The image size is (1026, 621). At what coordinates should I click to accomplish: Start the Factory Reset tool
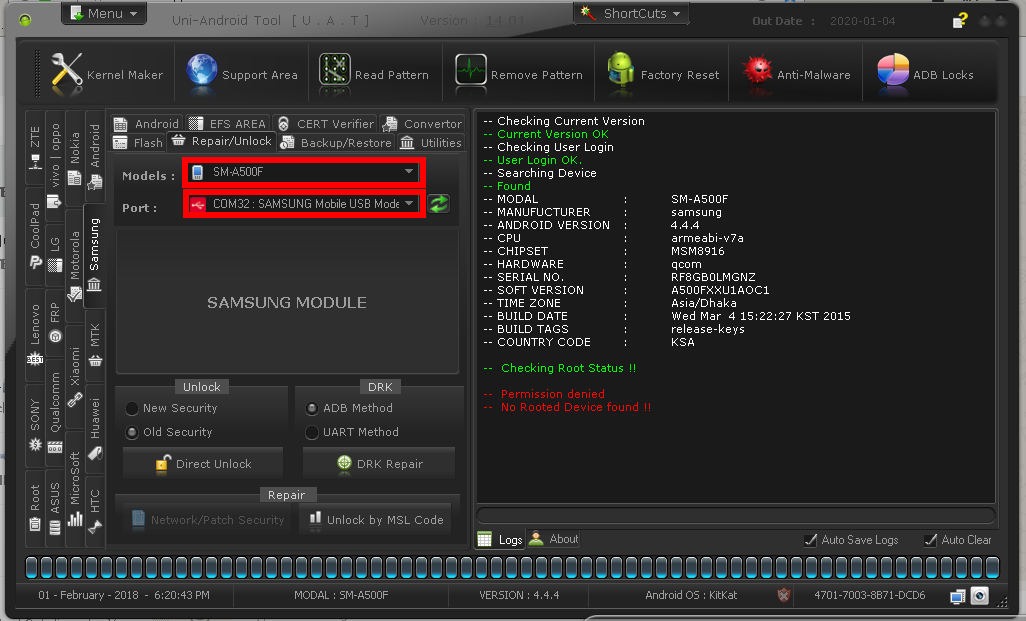[x=663, y=75]
